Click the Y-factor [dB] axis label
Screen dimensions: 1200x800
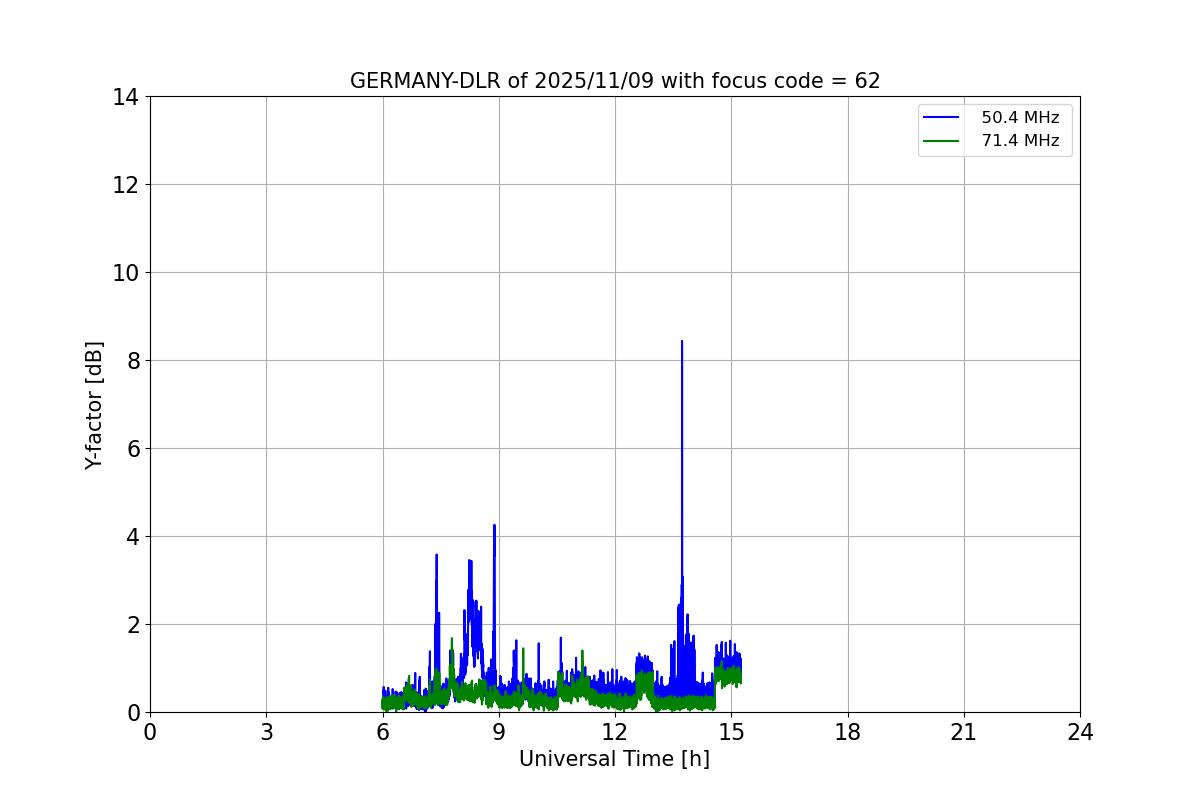pos(94,405)
